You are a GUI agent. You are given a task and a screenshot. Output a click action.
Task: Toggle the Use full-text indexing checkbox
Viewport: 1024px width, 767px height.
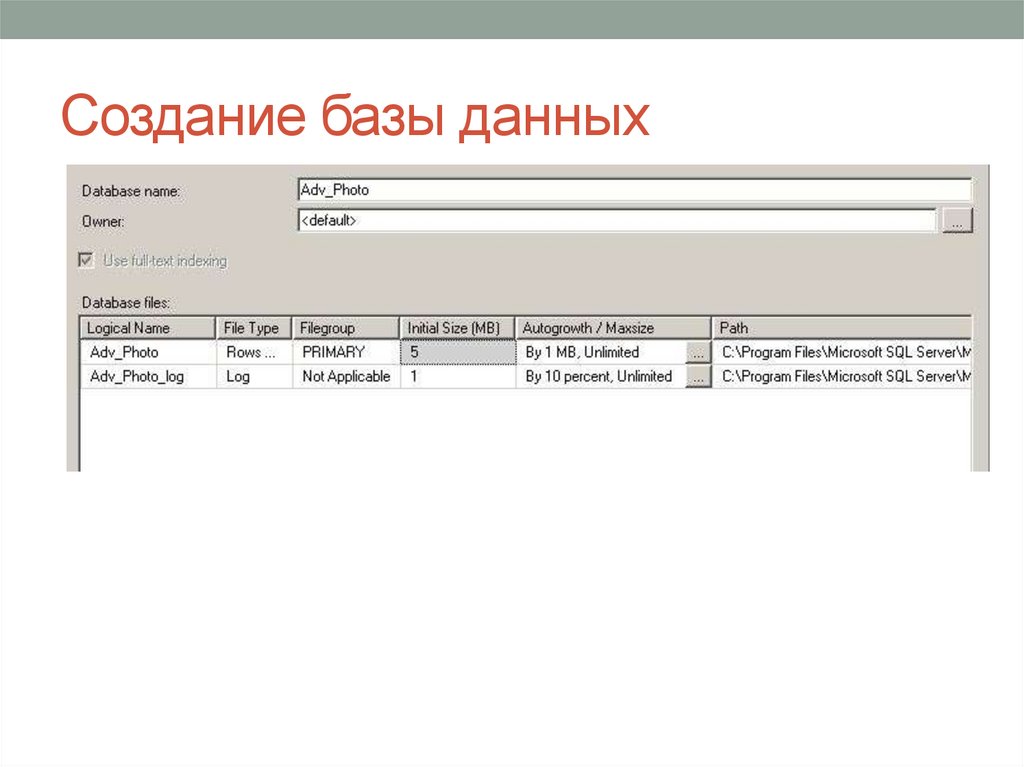[84, 258]
